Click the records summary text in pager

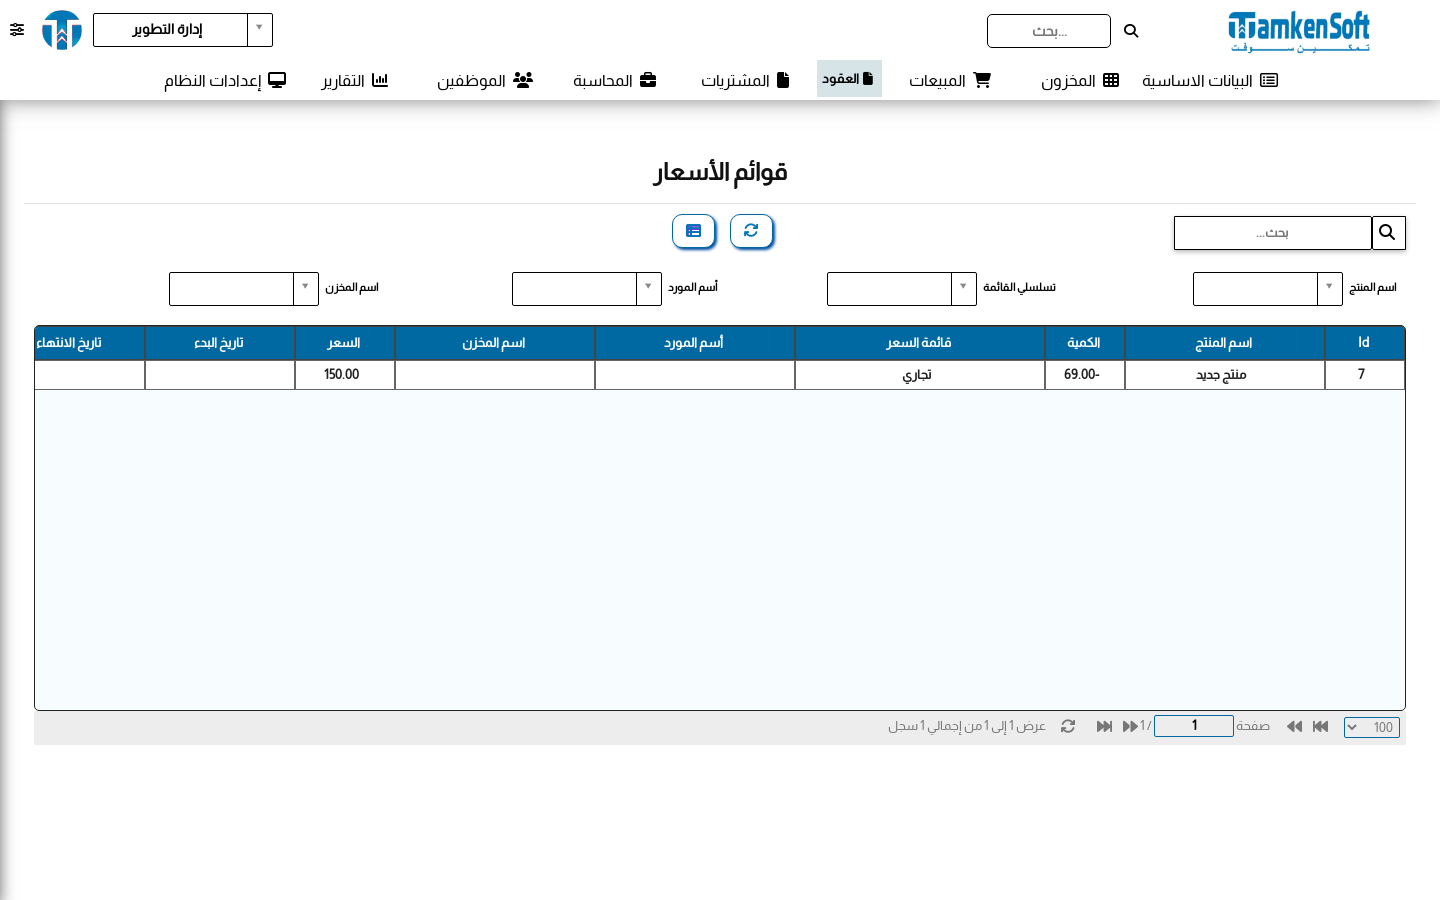pyautogui.click(x=967, y=726)
